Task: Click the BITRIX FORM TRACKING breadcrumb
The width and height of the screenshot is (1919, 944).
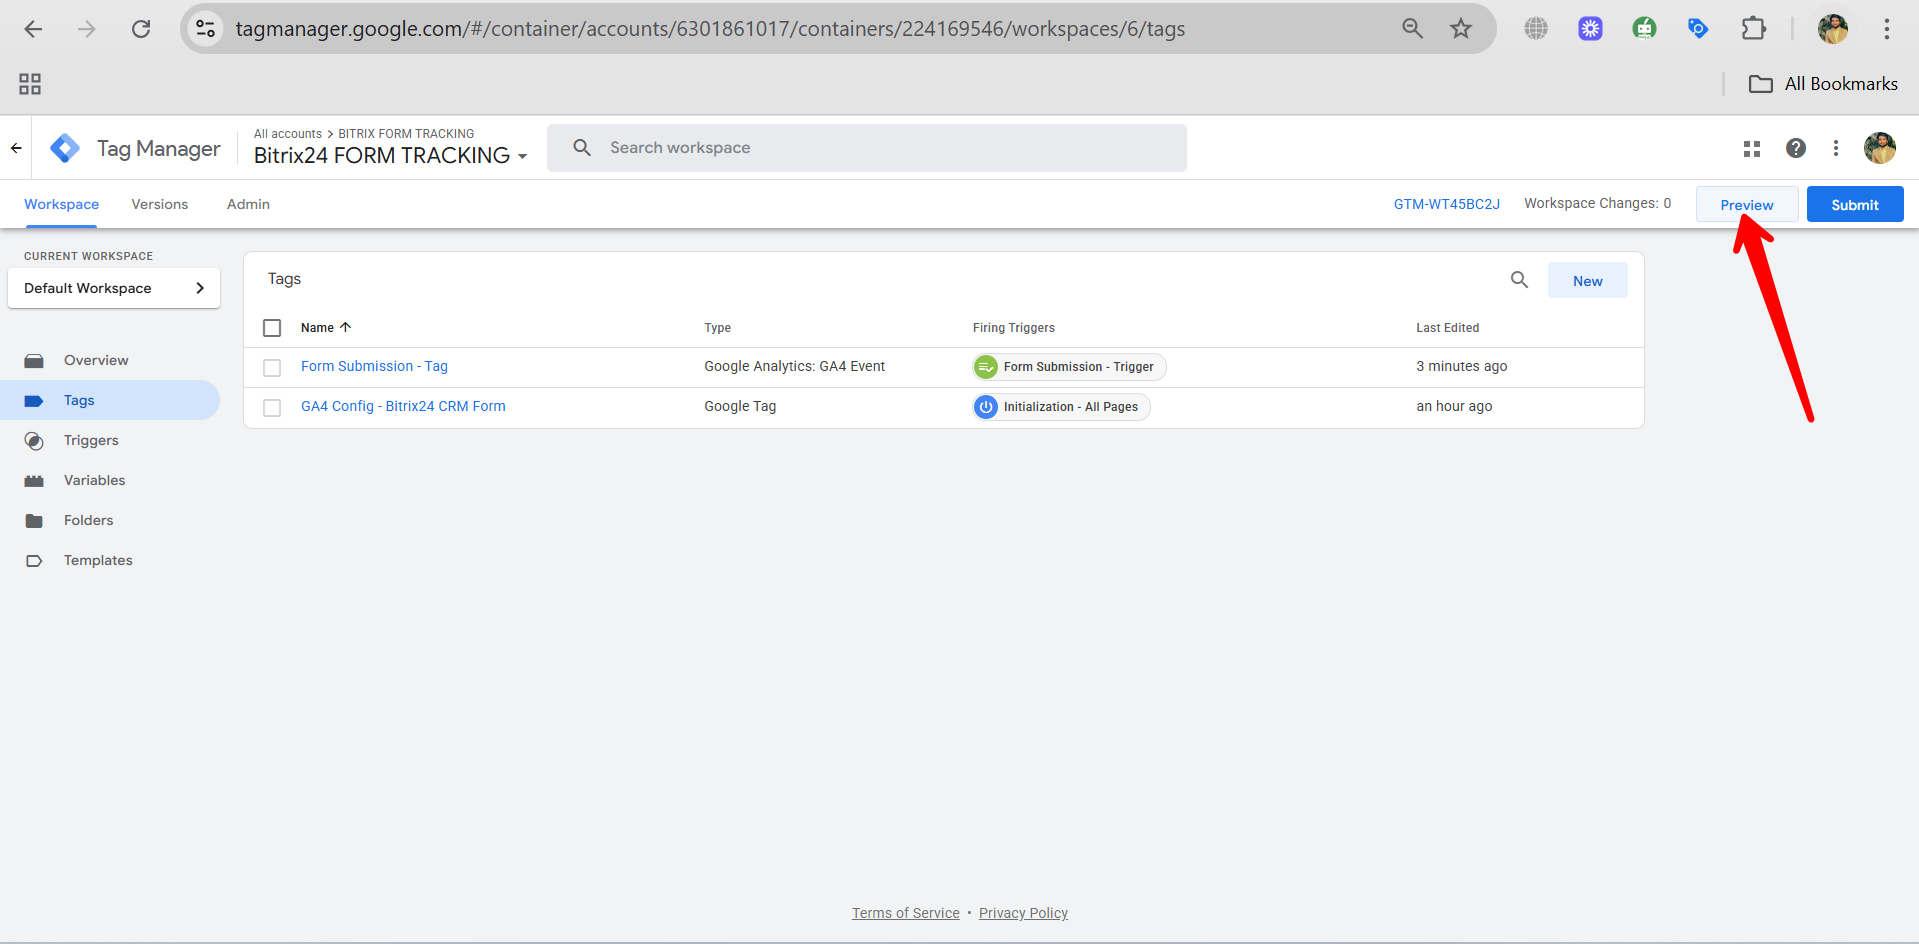Action: pyautogui.click(x=406, y=134)
